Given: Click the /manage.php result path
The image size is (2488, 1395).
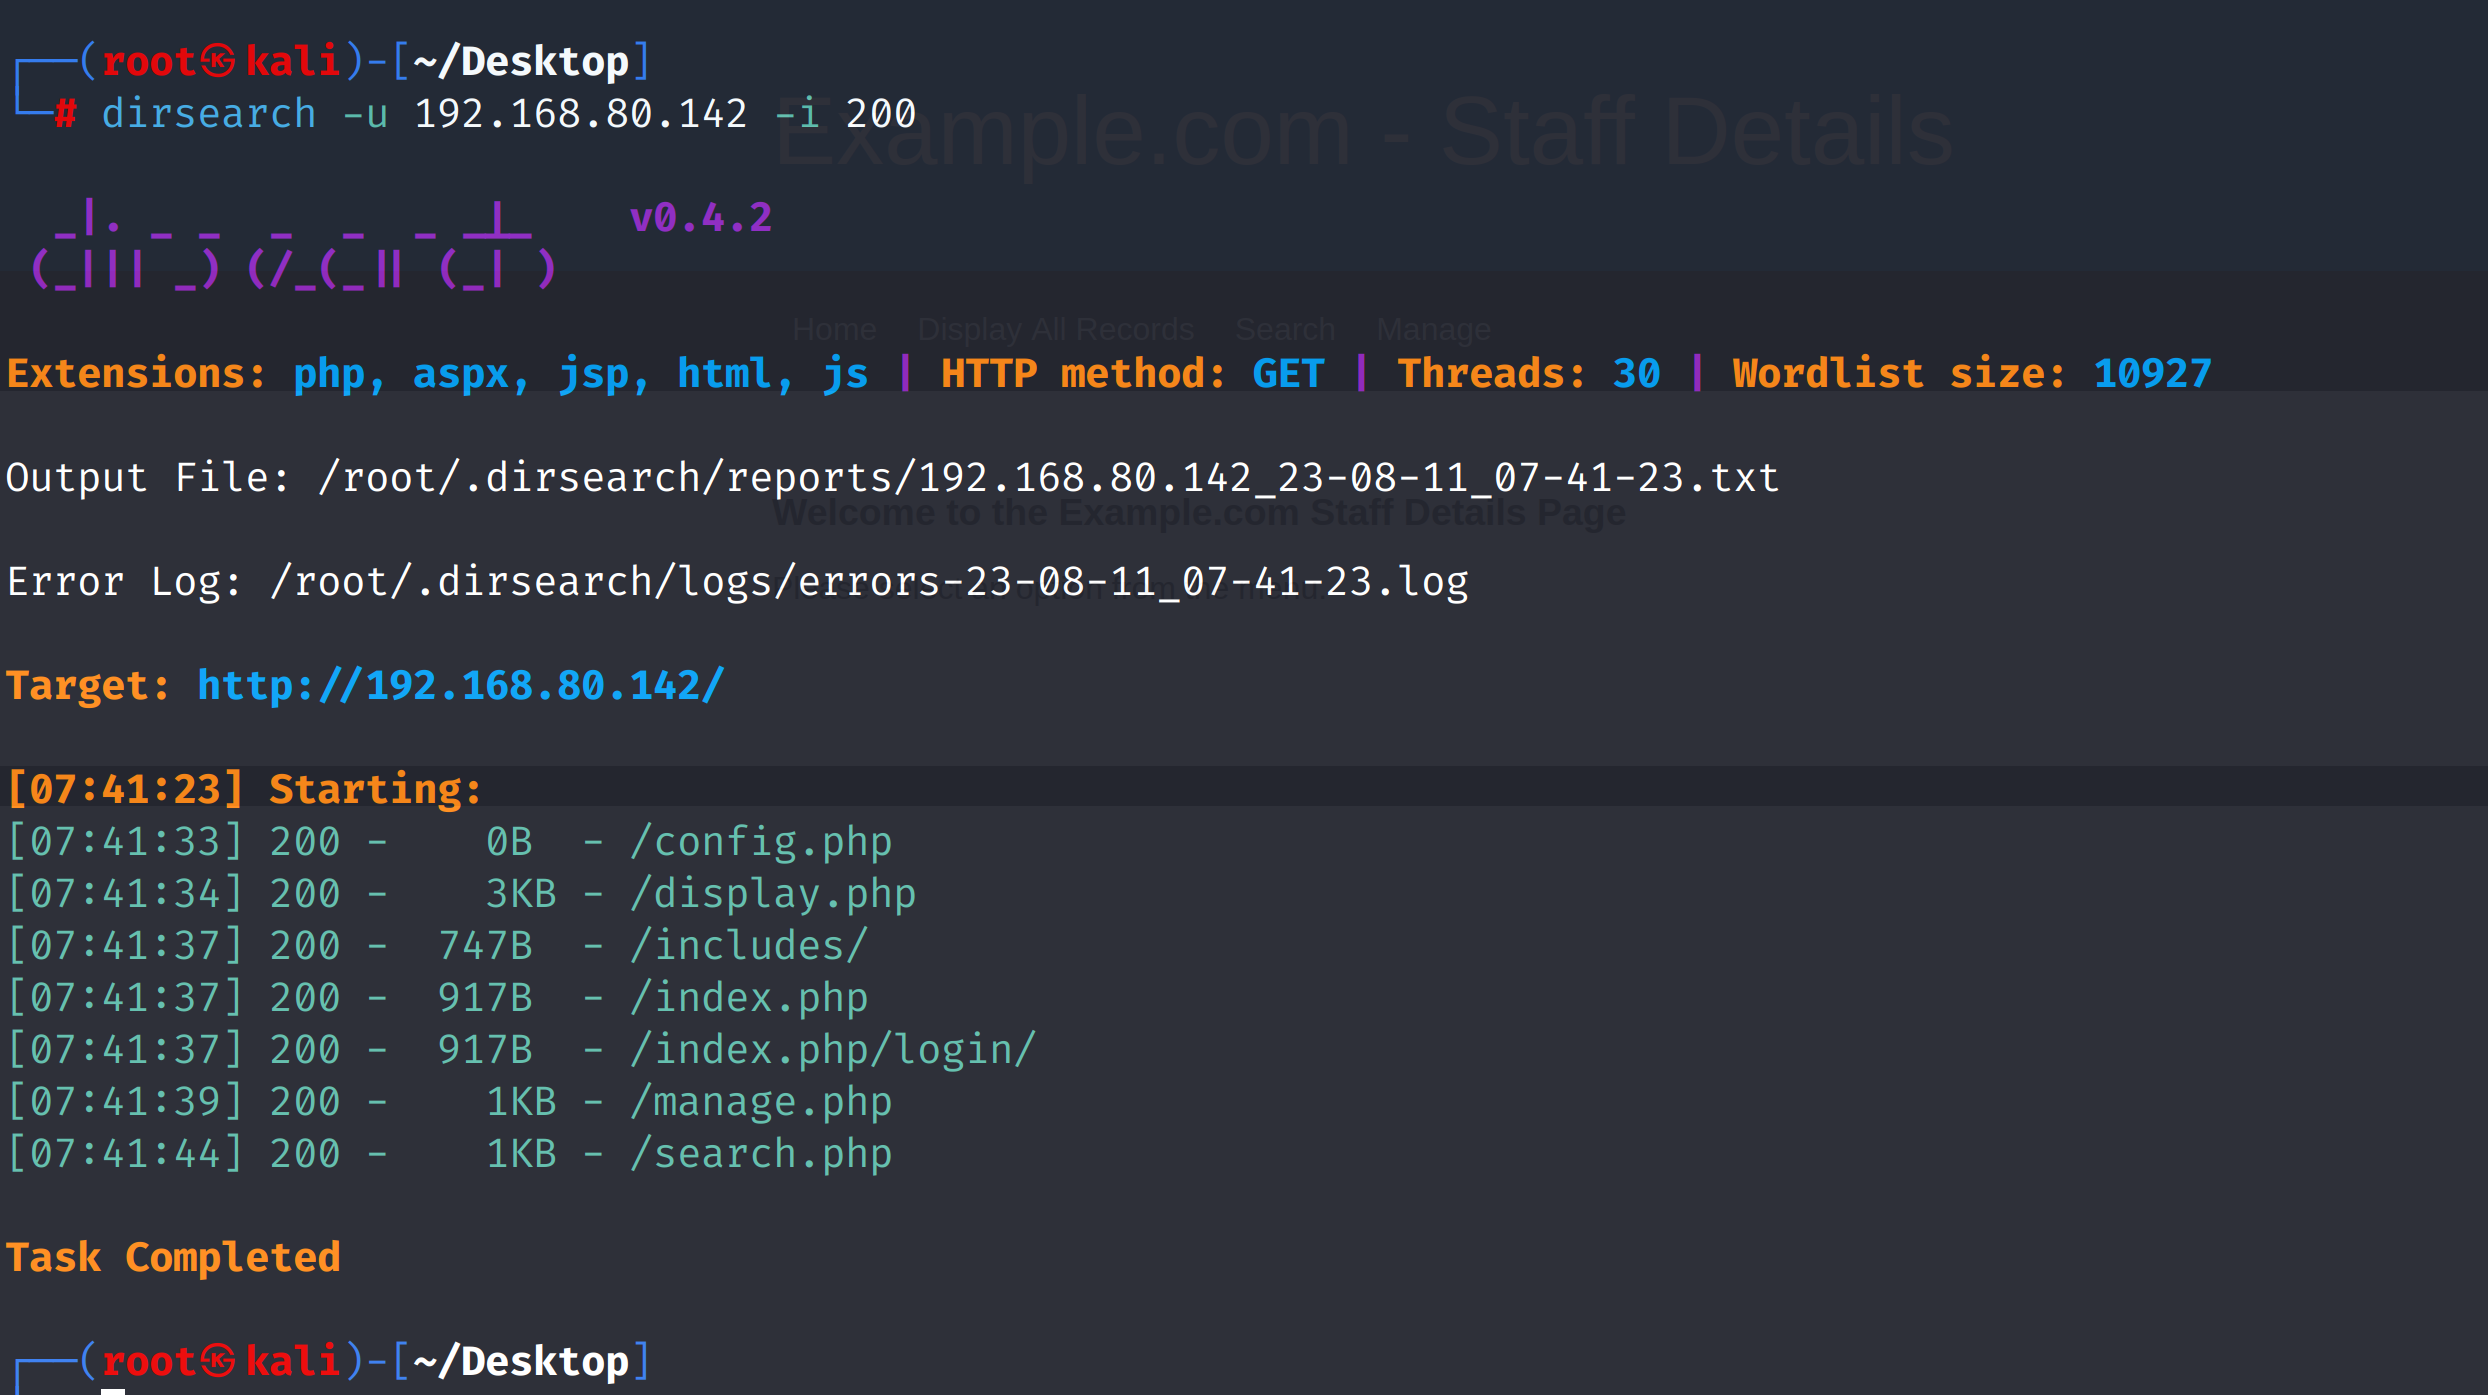Looking at the screenshot, I should tap(761, 1102).
